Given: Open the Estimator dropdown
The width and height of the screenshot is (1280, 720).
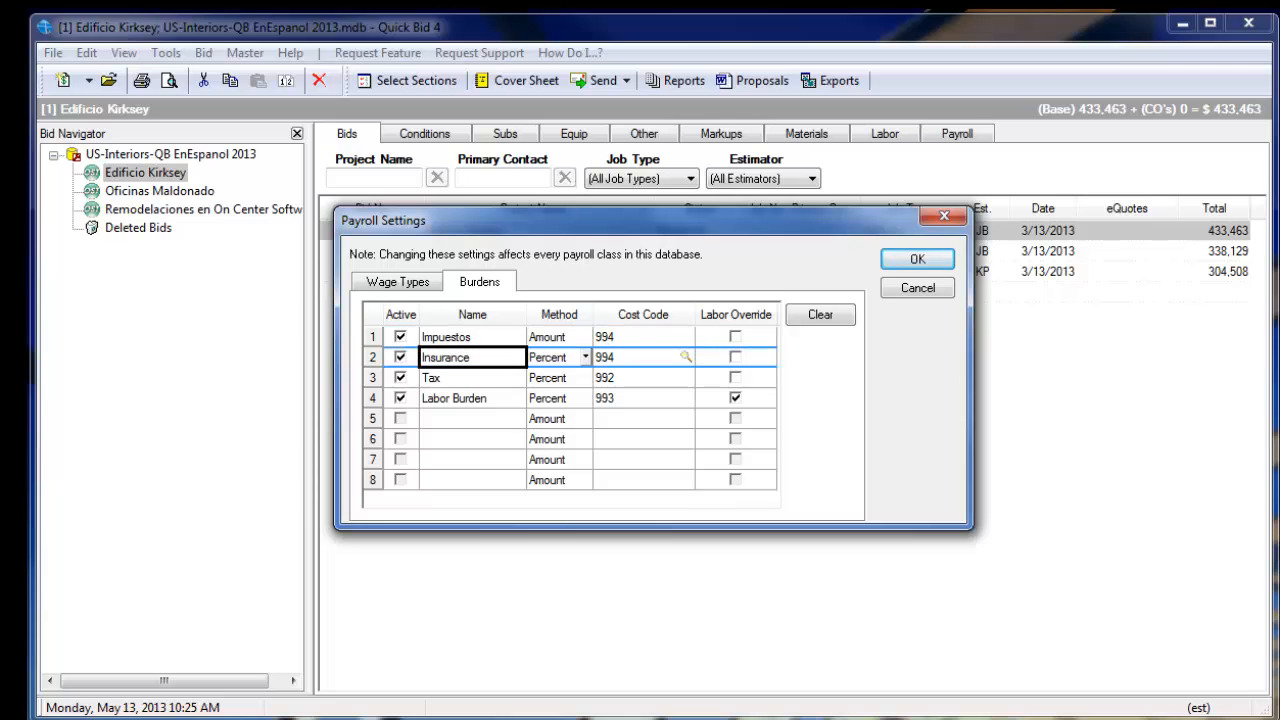Looking at the screenshot, I should pos(812,179).
